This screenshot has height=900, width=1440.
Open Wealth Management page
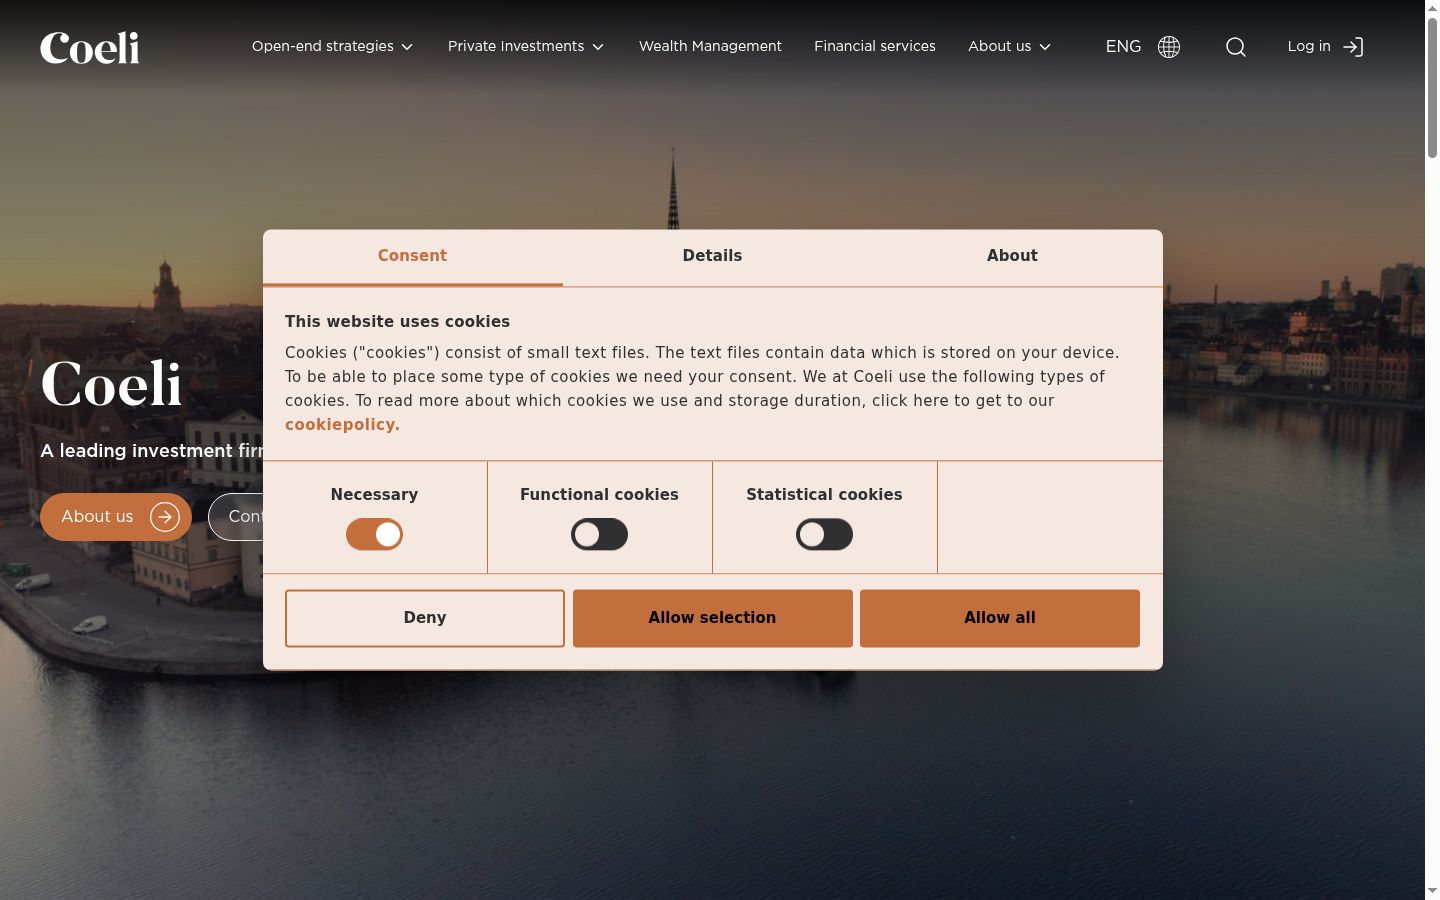coord(710,47)
